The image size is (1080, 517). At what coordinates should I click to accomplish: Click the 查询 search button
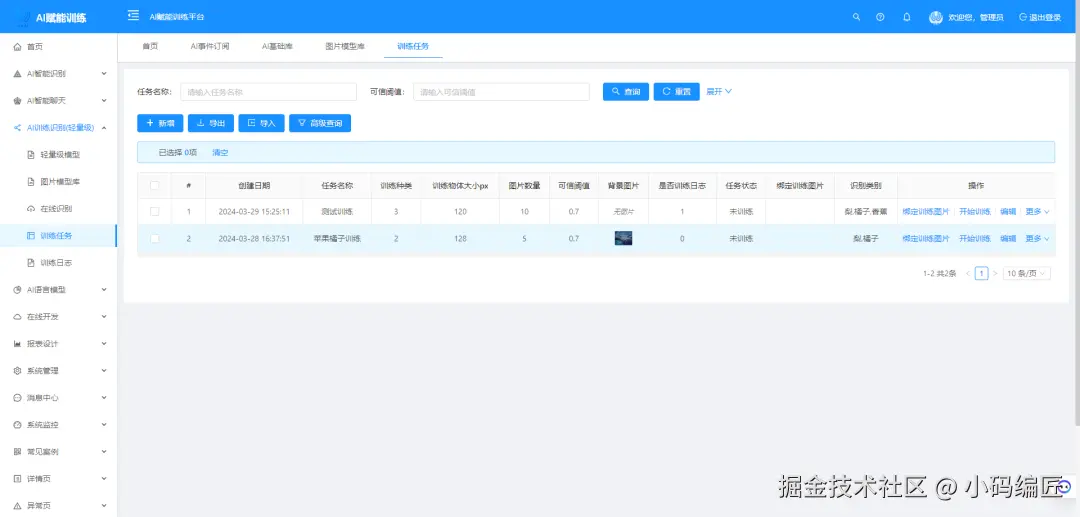[x=625, y=92]
